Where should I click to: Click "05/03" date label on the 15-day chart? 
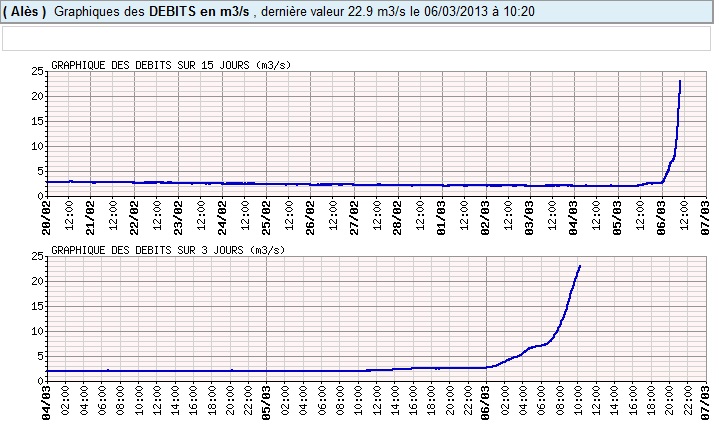pos(618,218)
